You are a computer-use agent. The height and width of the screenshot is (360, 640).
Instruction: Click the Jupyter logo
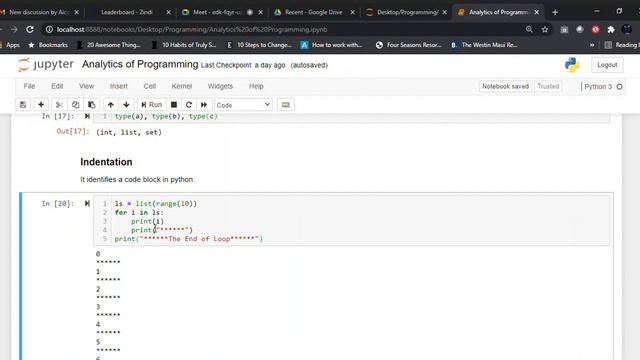coord(46,64)
